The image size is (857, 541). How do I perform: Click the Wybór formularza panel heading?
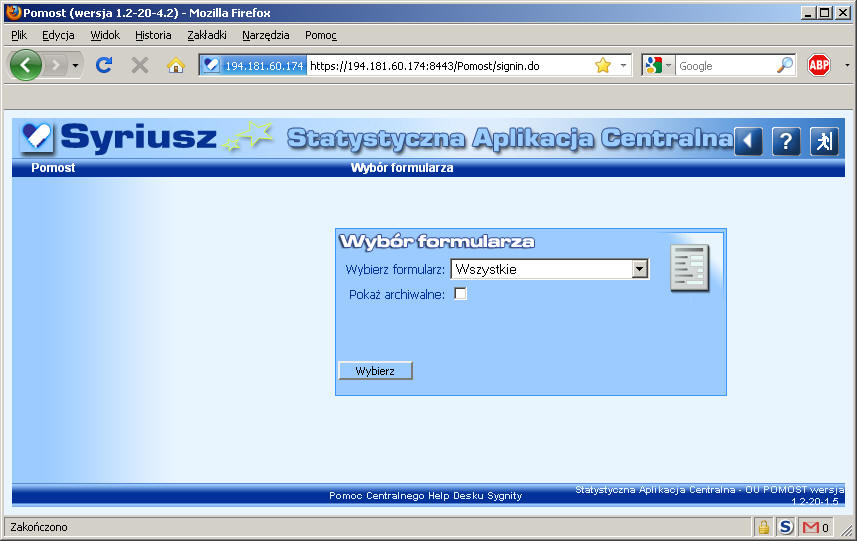pyautogui.click(x=437, y=242)
